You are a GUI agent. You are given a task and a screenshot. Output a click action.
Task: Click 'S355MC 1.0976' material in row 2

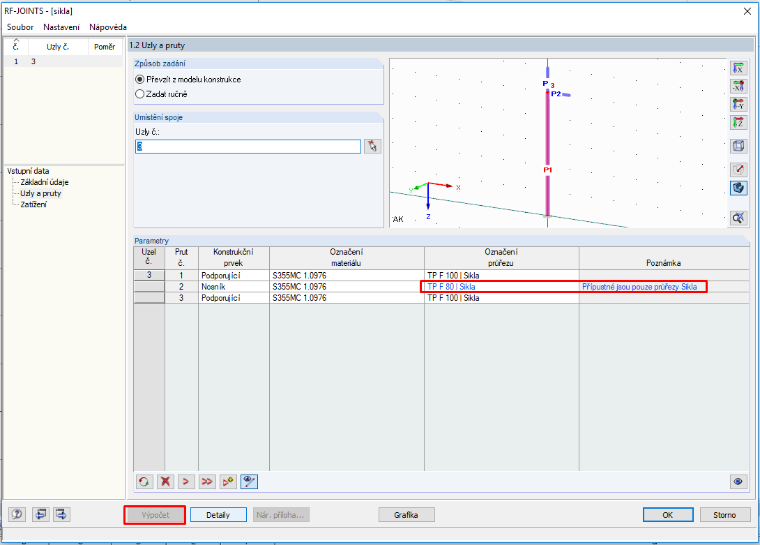pos(347,287)
